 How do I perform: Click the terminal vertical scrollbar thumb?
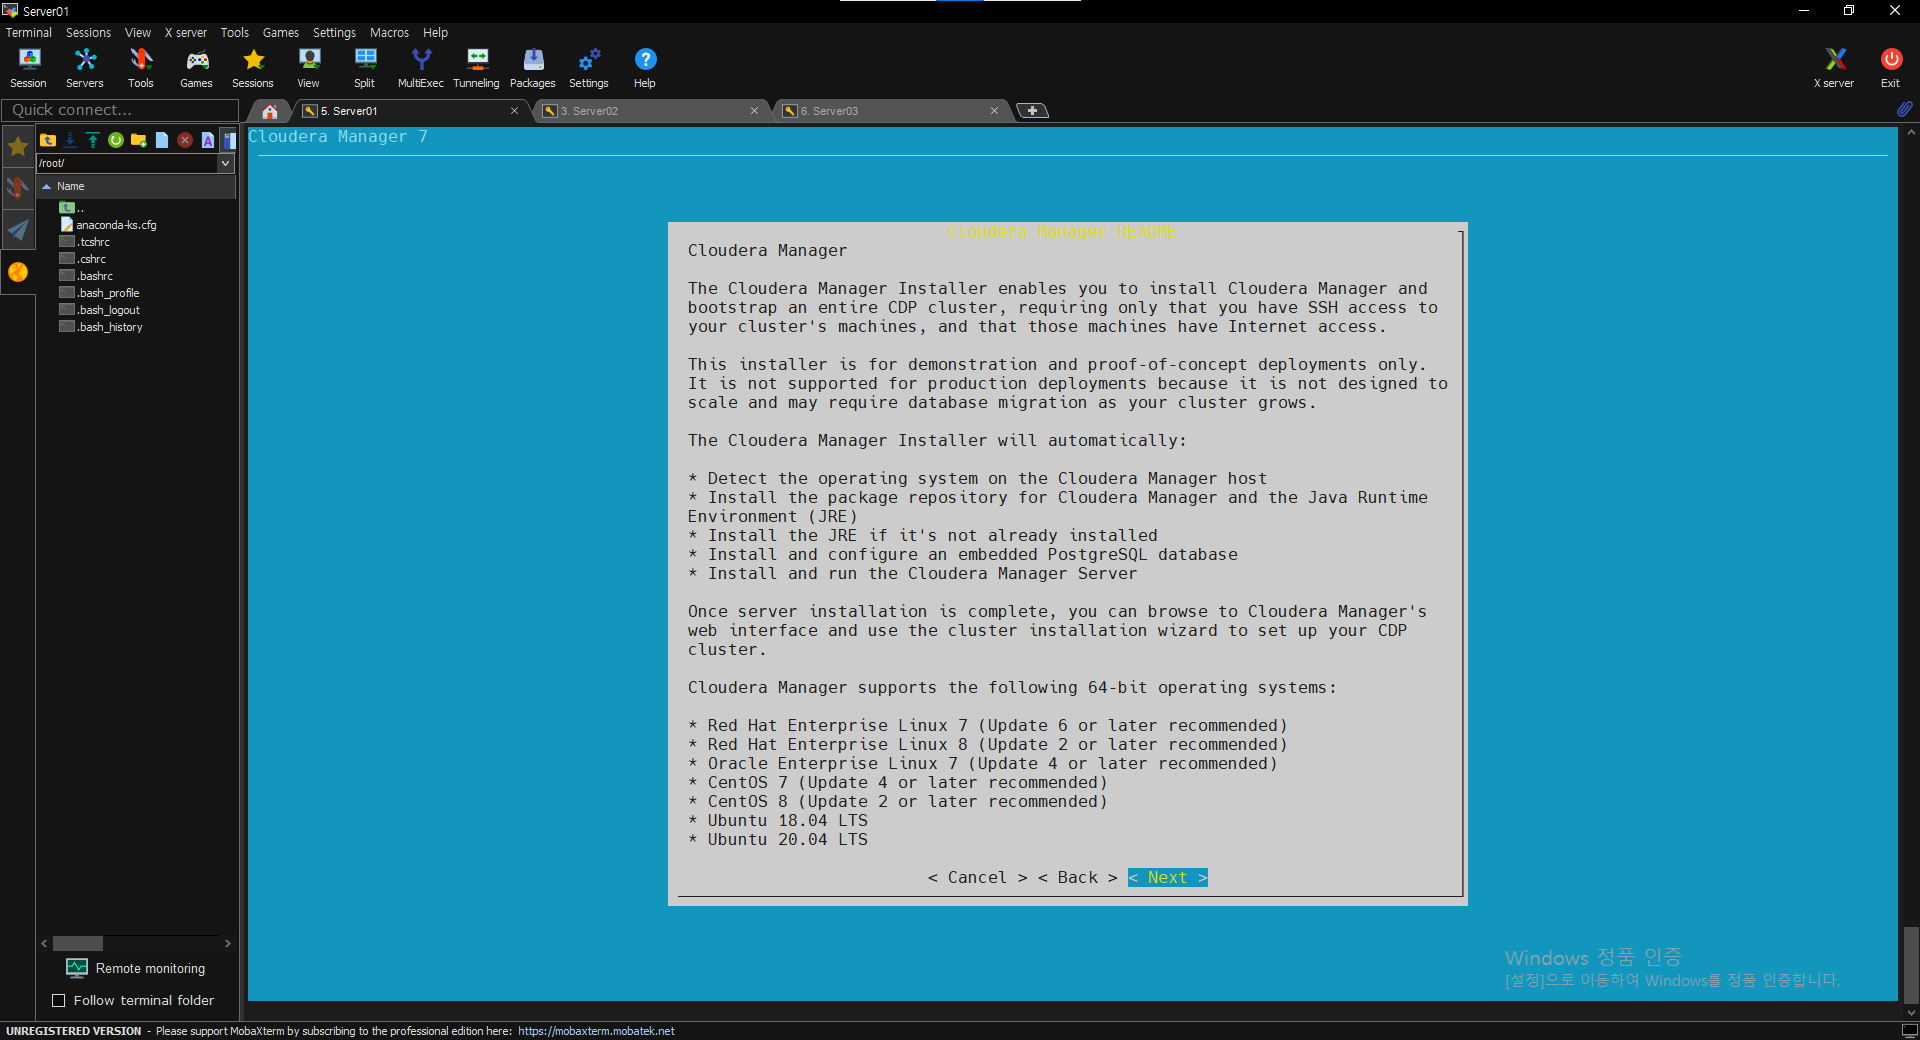click(x=1911, y=965)
